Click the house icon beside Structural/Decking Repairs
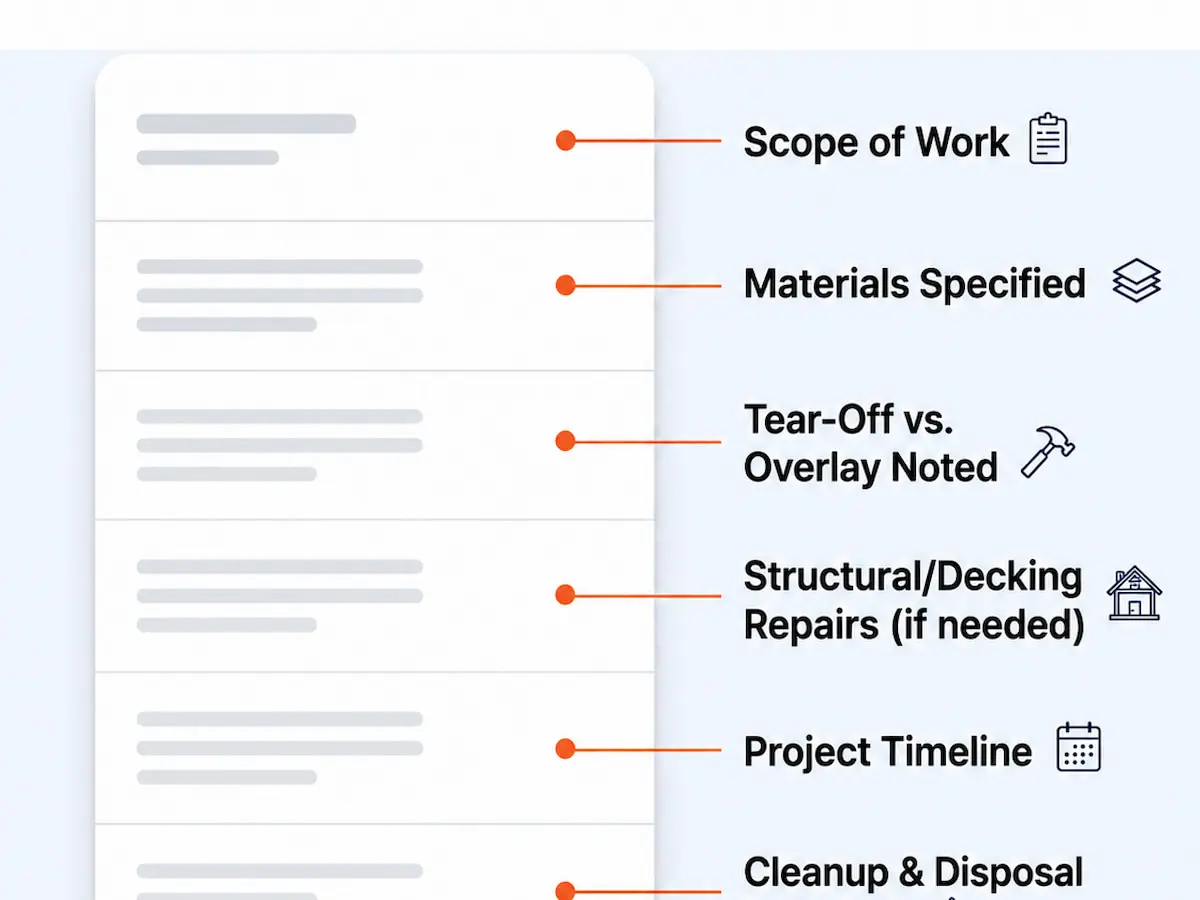1200x900 pixels. coord(1134,593)
